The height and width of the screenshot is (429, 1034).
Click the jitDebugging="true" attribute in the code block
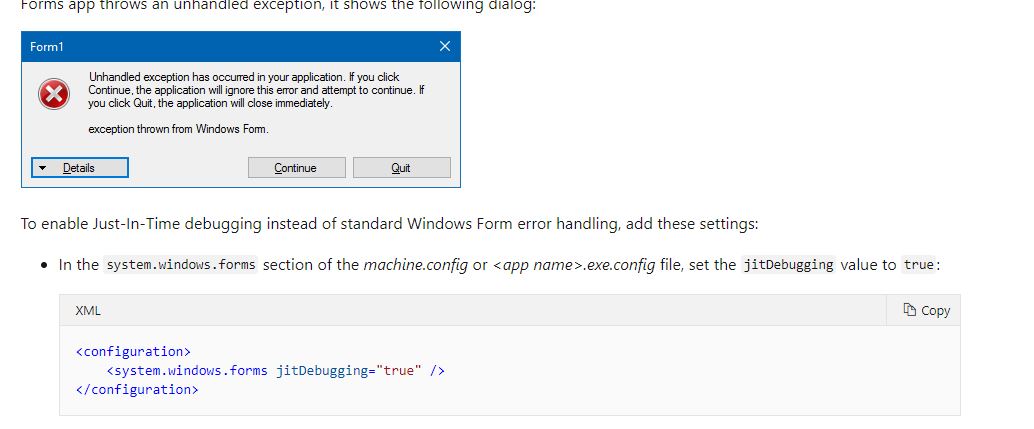pyautogui.click(x=349, y=370)
